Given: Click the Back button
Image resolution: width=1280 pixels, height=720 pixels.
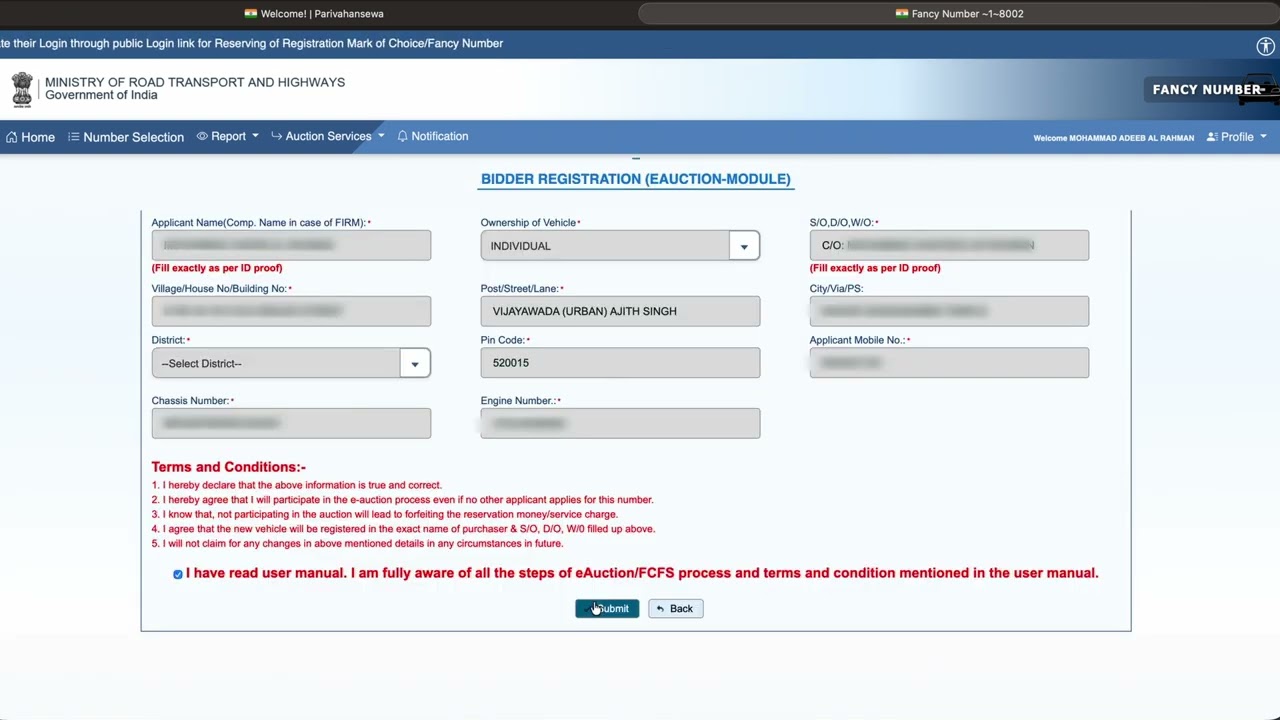Looking at the screenshot, I should pos(676,608).
